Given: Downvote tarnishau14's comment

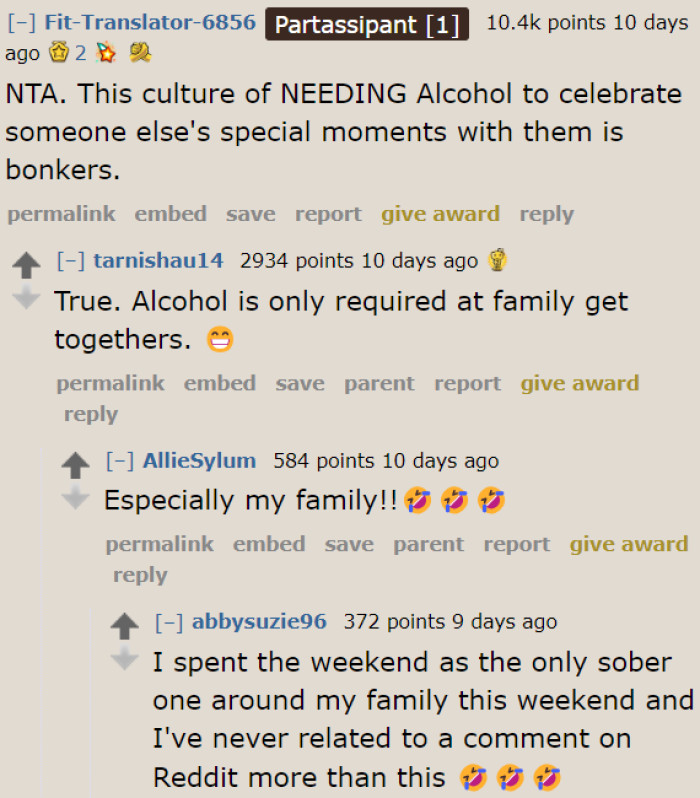Looking at the screenshot, I should 27,297.
